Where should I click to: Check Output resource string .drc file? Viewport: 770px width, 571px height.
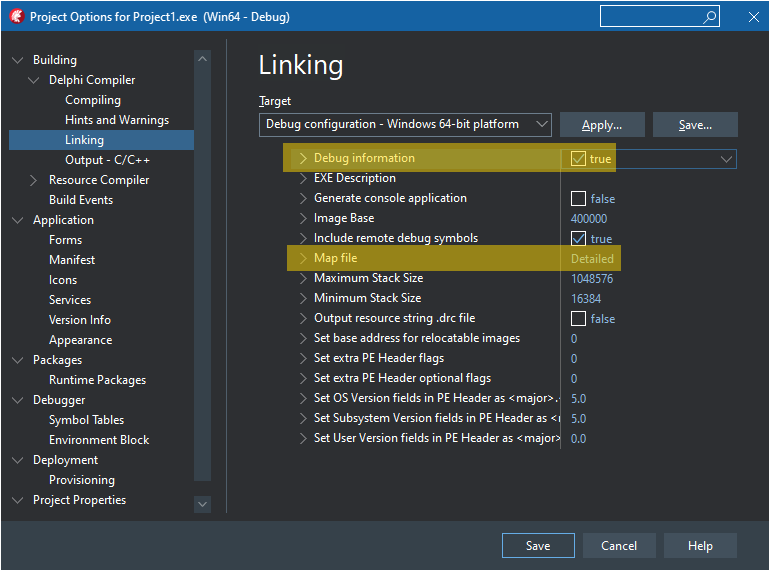578,319
